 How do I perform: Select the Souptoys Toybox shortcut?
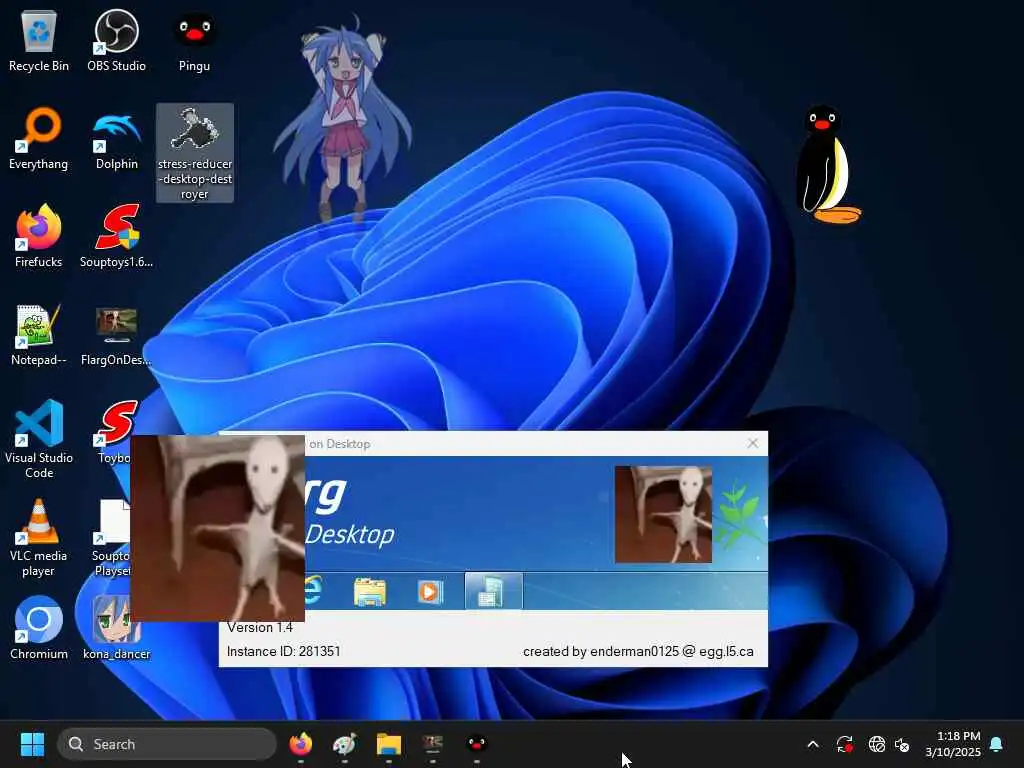pyautogui.click(x=114, y=432)
